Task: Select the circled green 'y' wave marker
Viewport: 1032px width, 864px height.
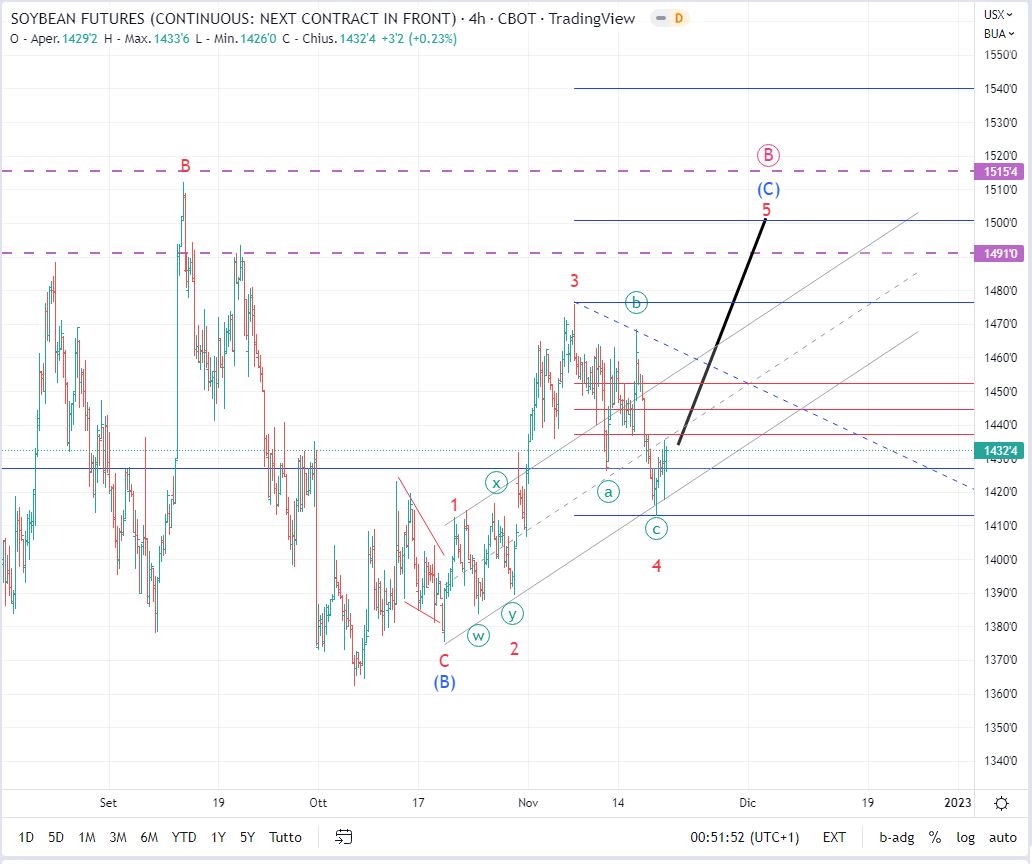Action: [x=512, y=614]
